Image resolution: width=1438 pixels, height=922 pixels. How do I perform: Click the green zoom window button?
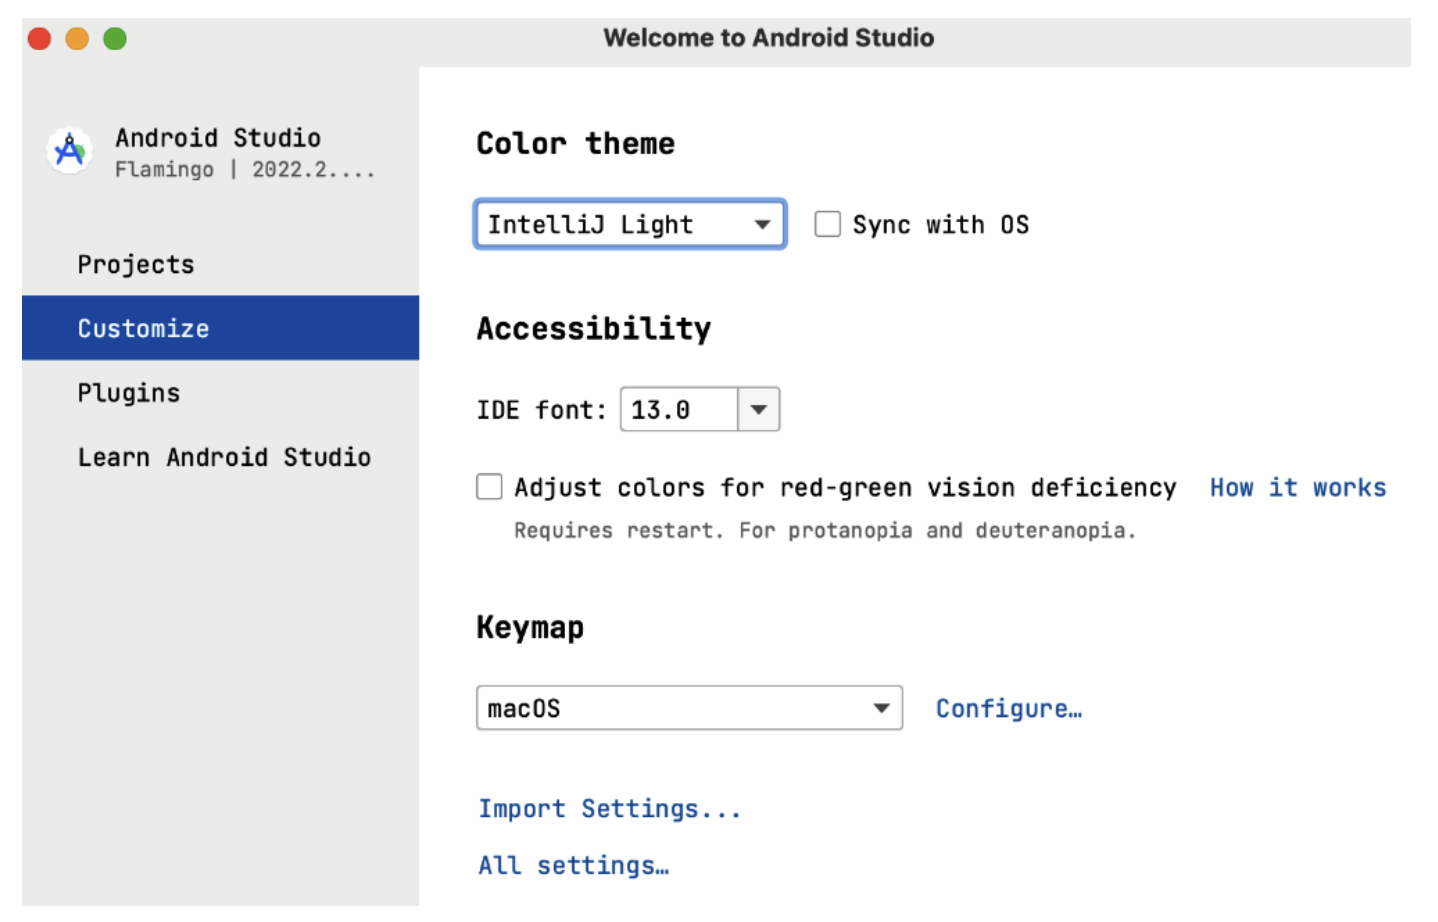coord(115,39)
